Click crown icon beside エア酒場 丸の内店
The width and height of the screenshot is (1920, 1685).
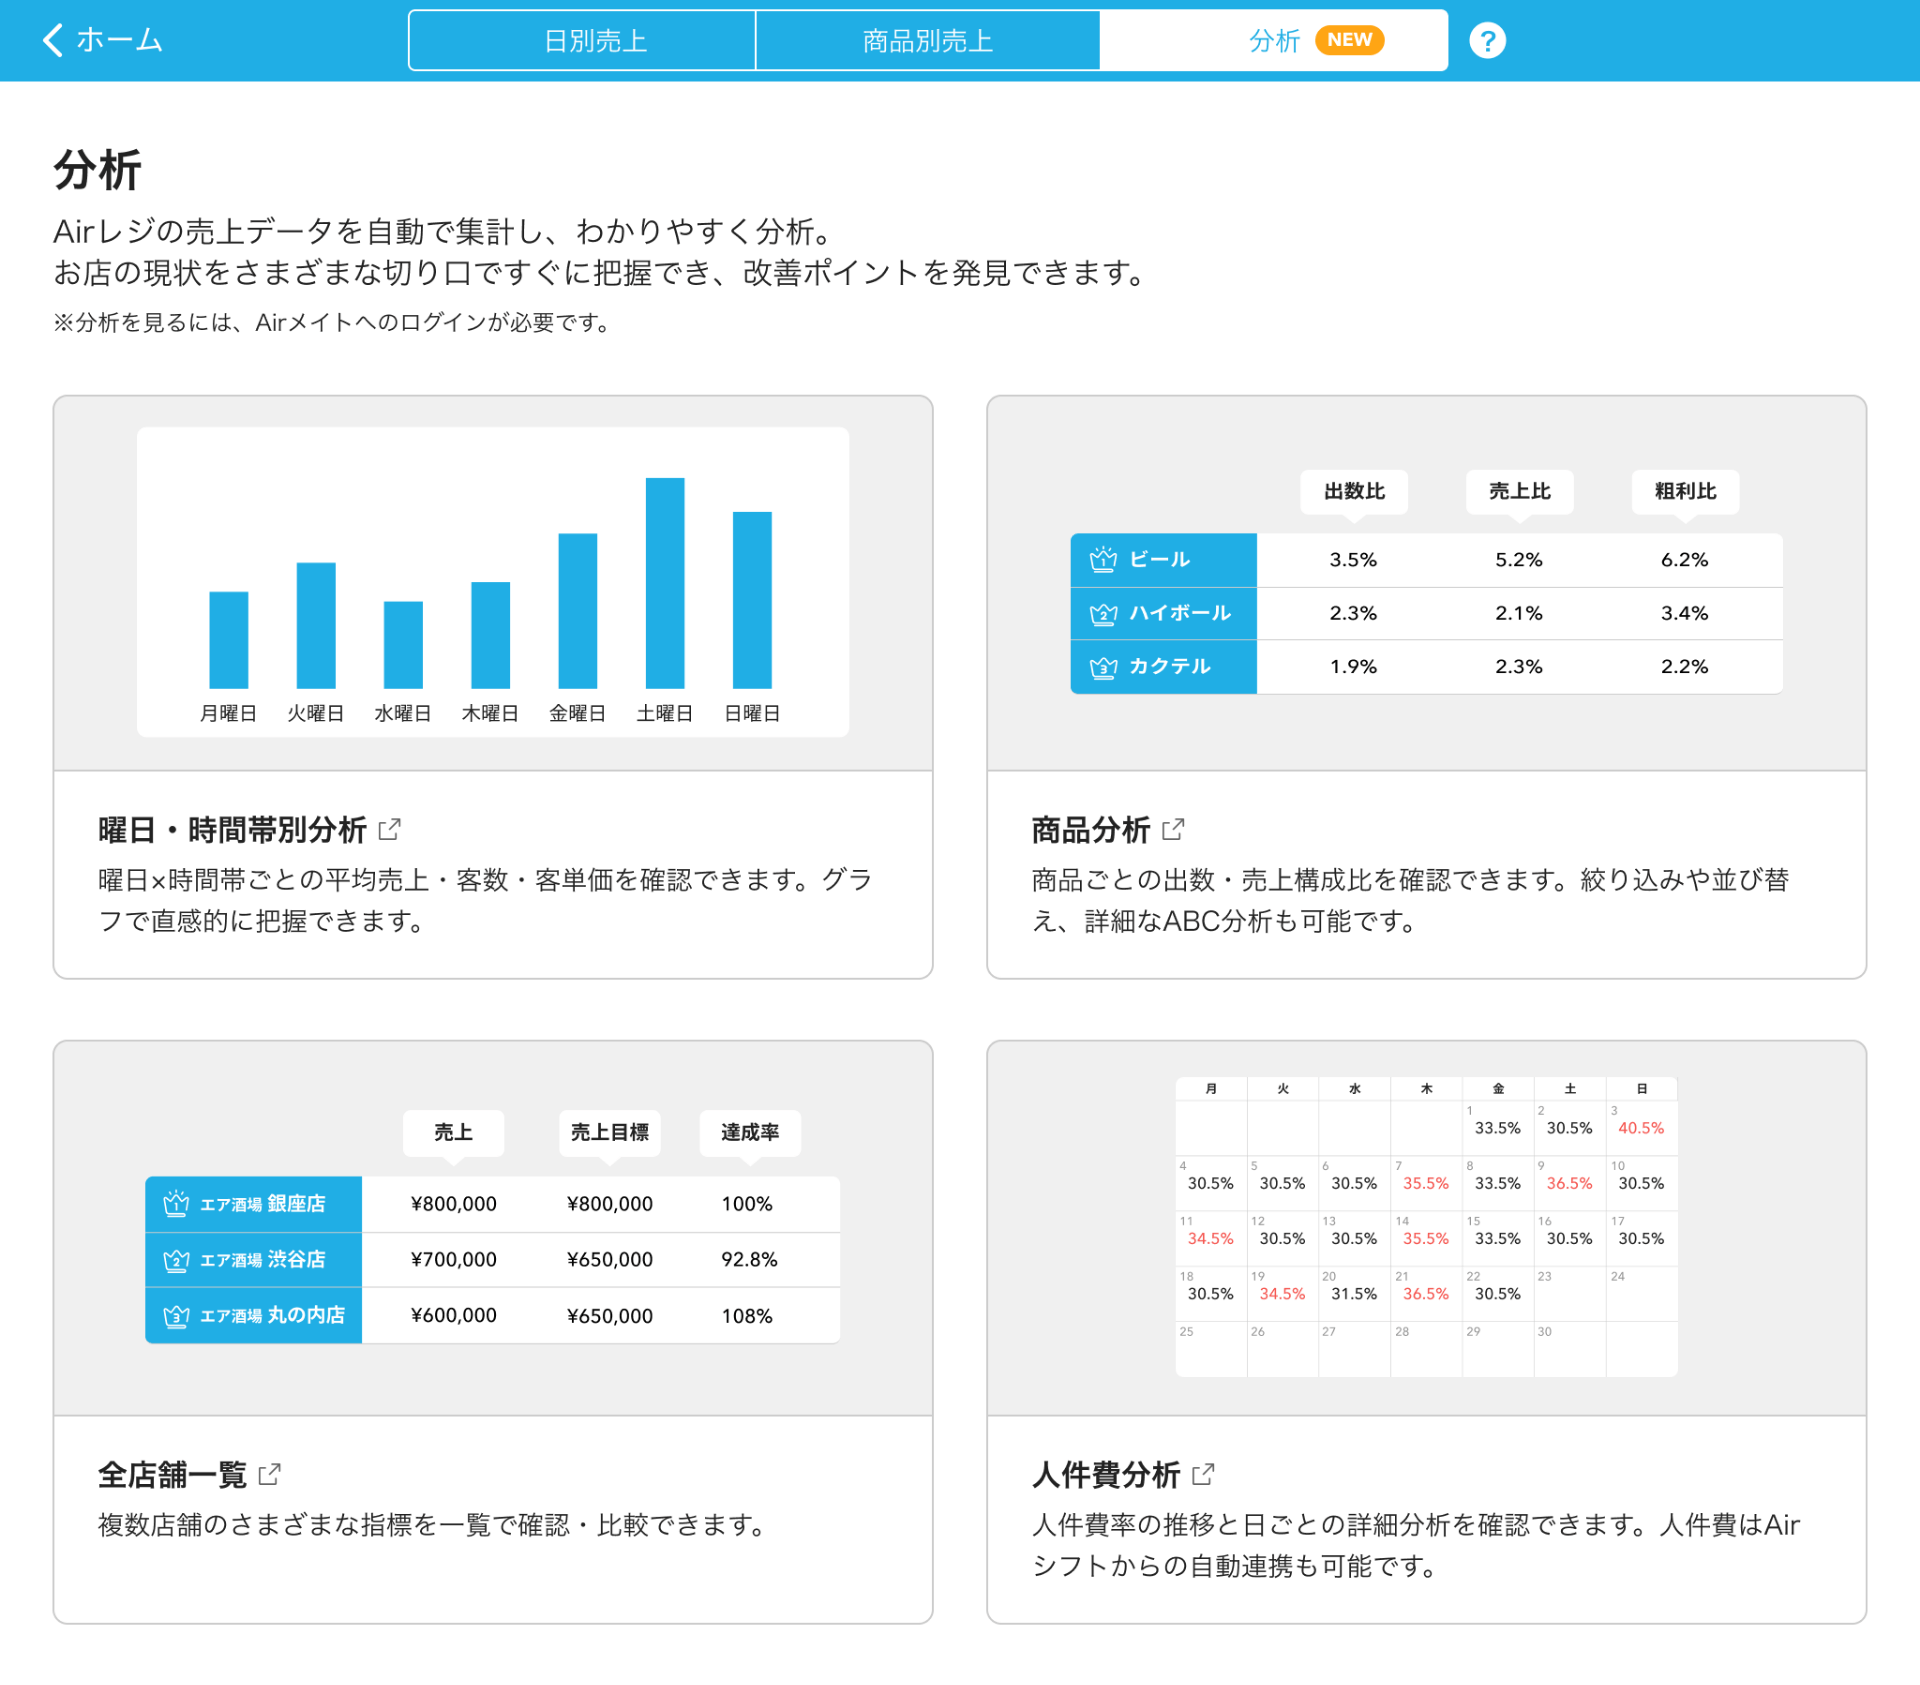coord(176,1315)
